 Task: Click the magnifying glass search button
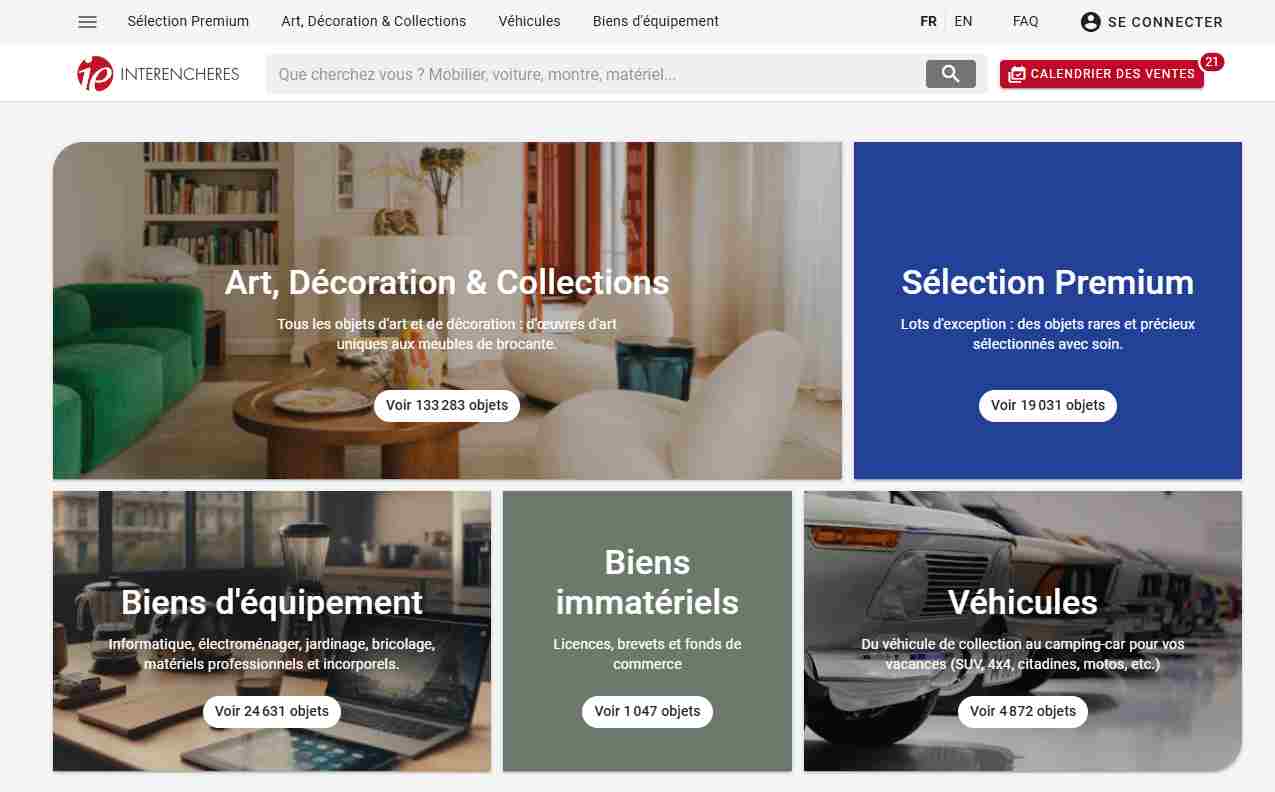950,74
